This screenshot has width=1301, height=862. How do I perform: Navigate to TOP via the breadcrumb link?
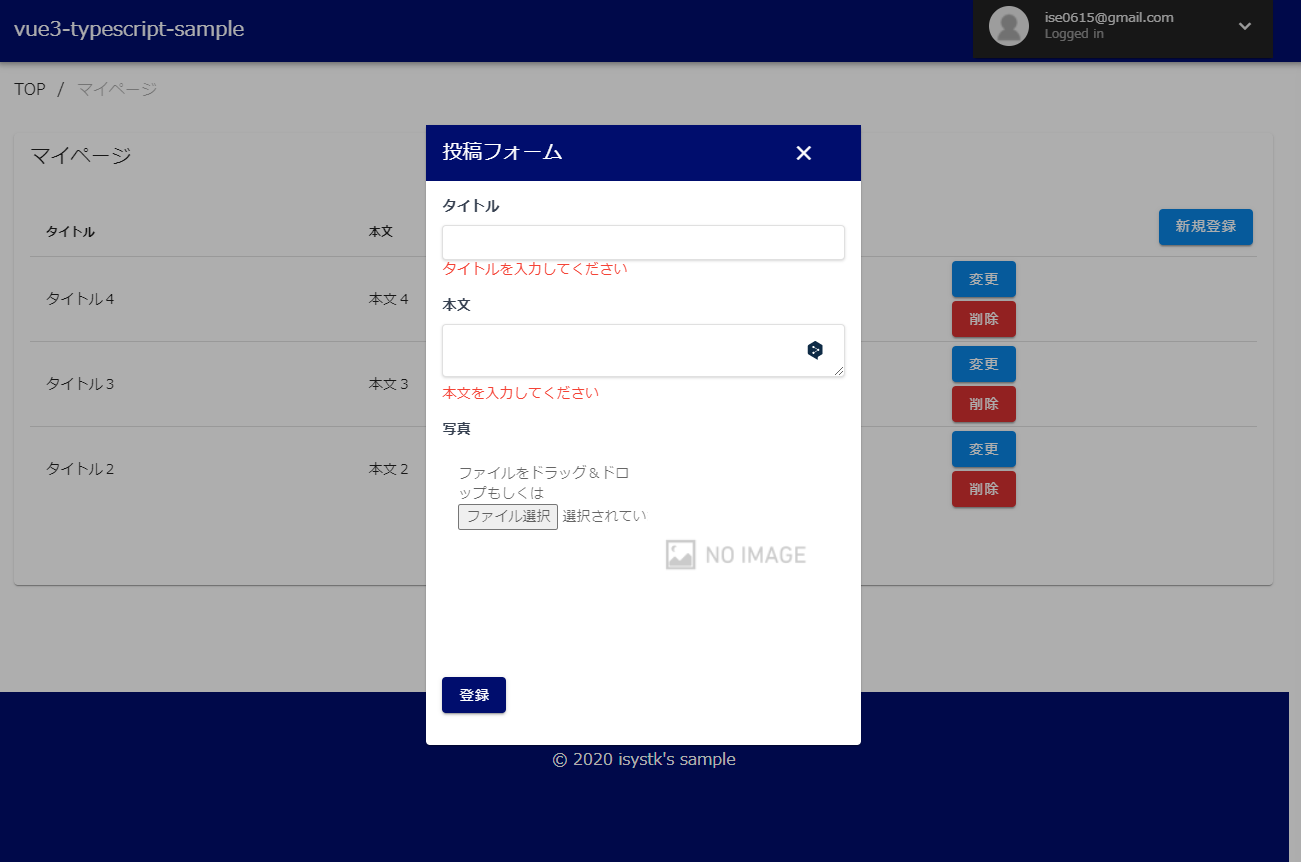[29, 89]
